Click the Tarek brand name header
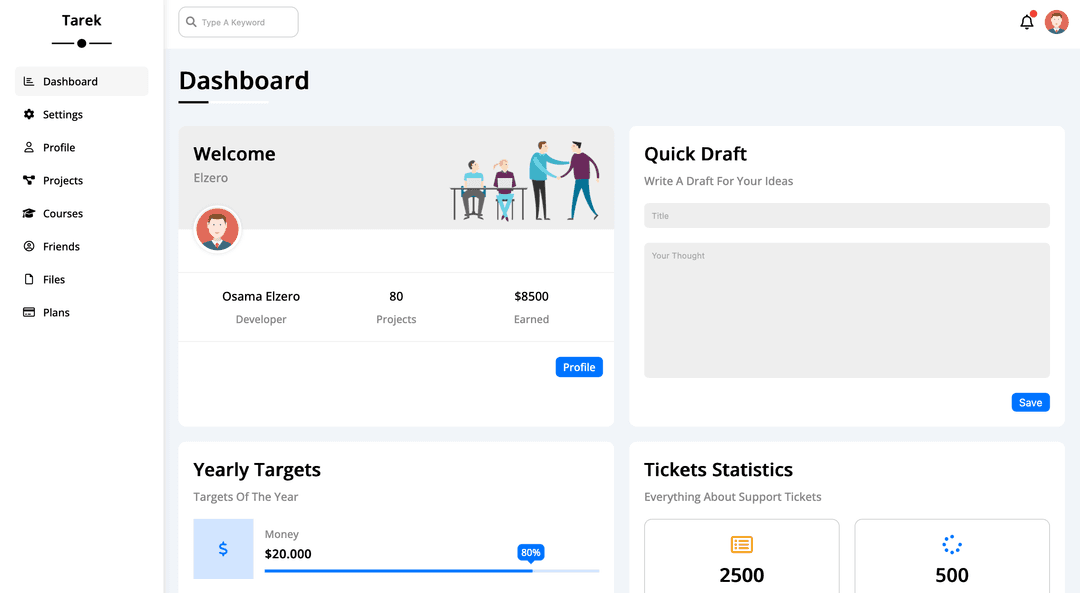The height and width of the screenshot is (593, 1080). (81, 20)
